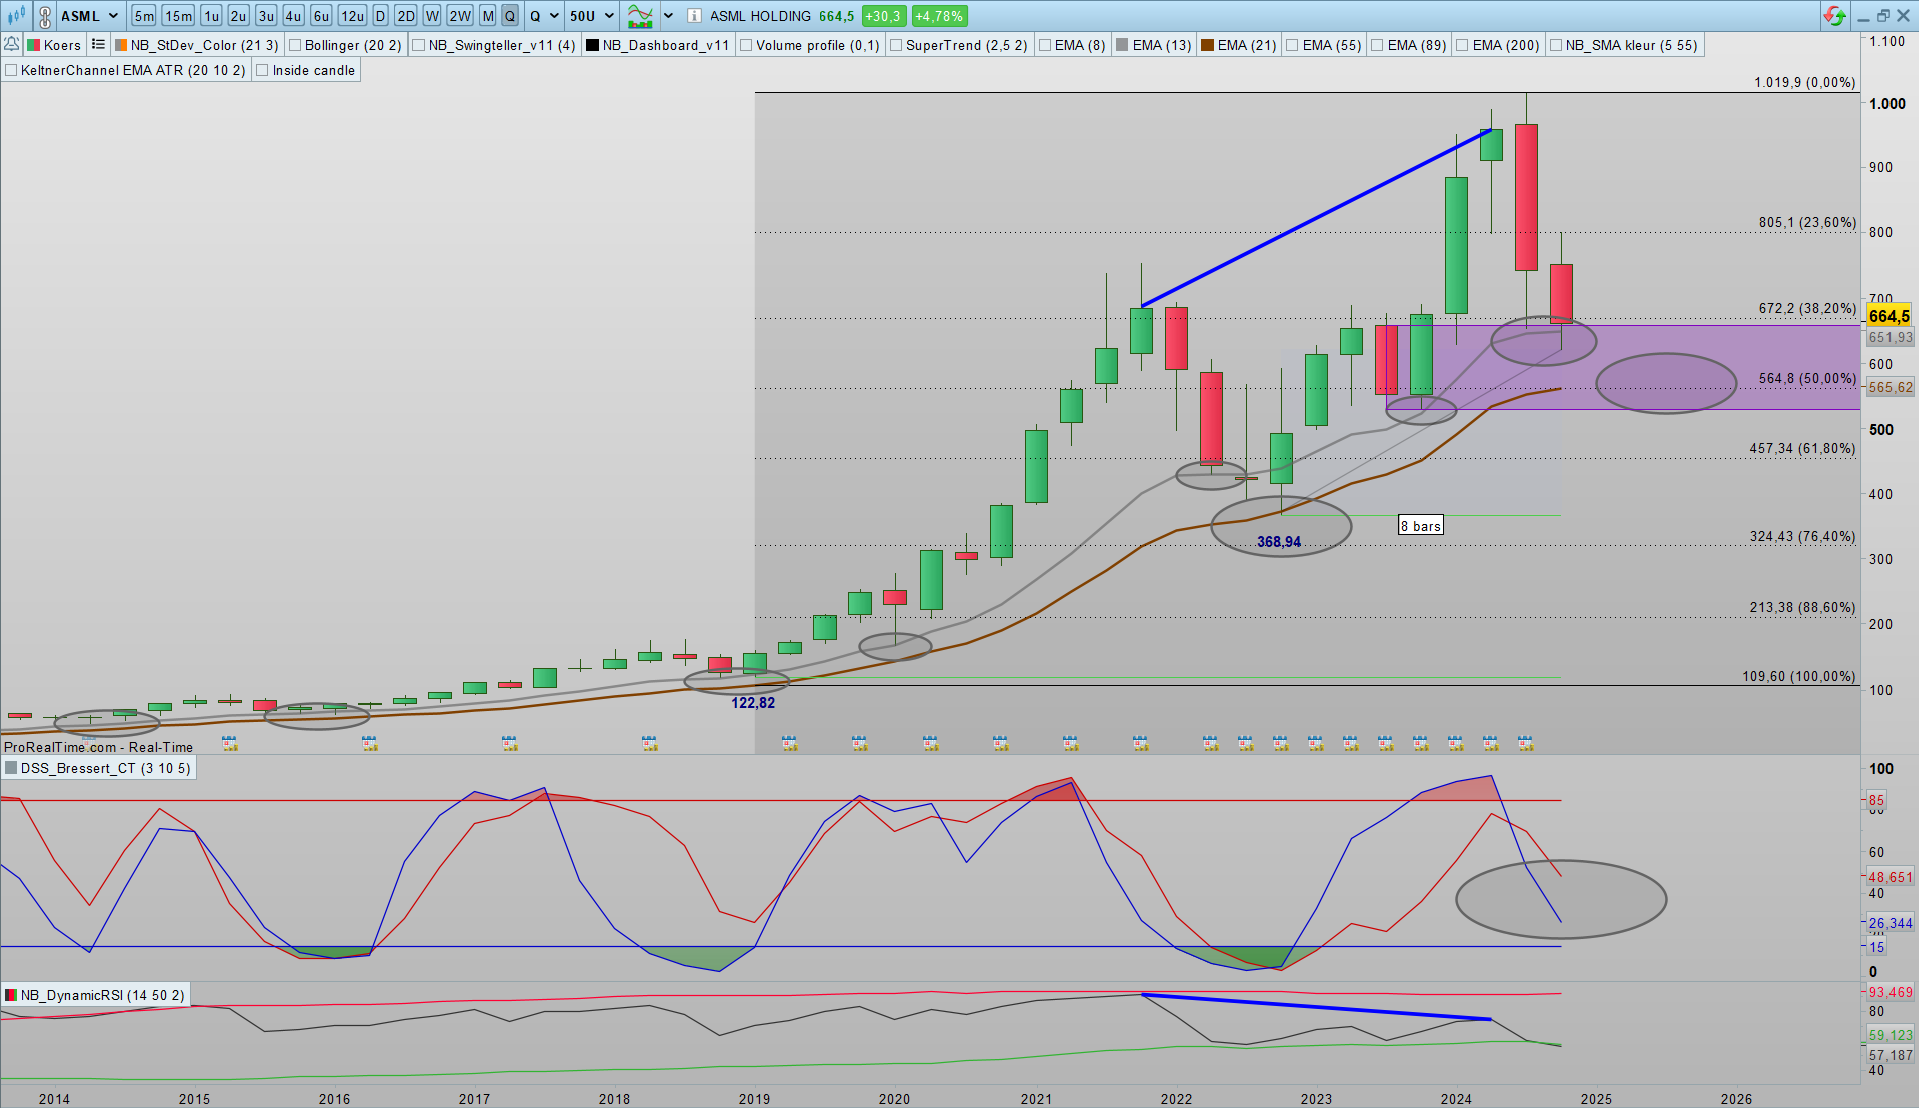Enable the Bollinger (20 2) checkbox
This screenshot has width=1919, height=1108.
[295, 45]
